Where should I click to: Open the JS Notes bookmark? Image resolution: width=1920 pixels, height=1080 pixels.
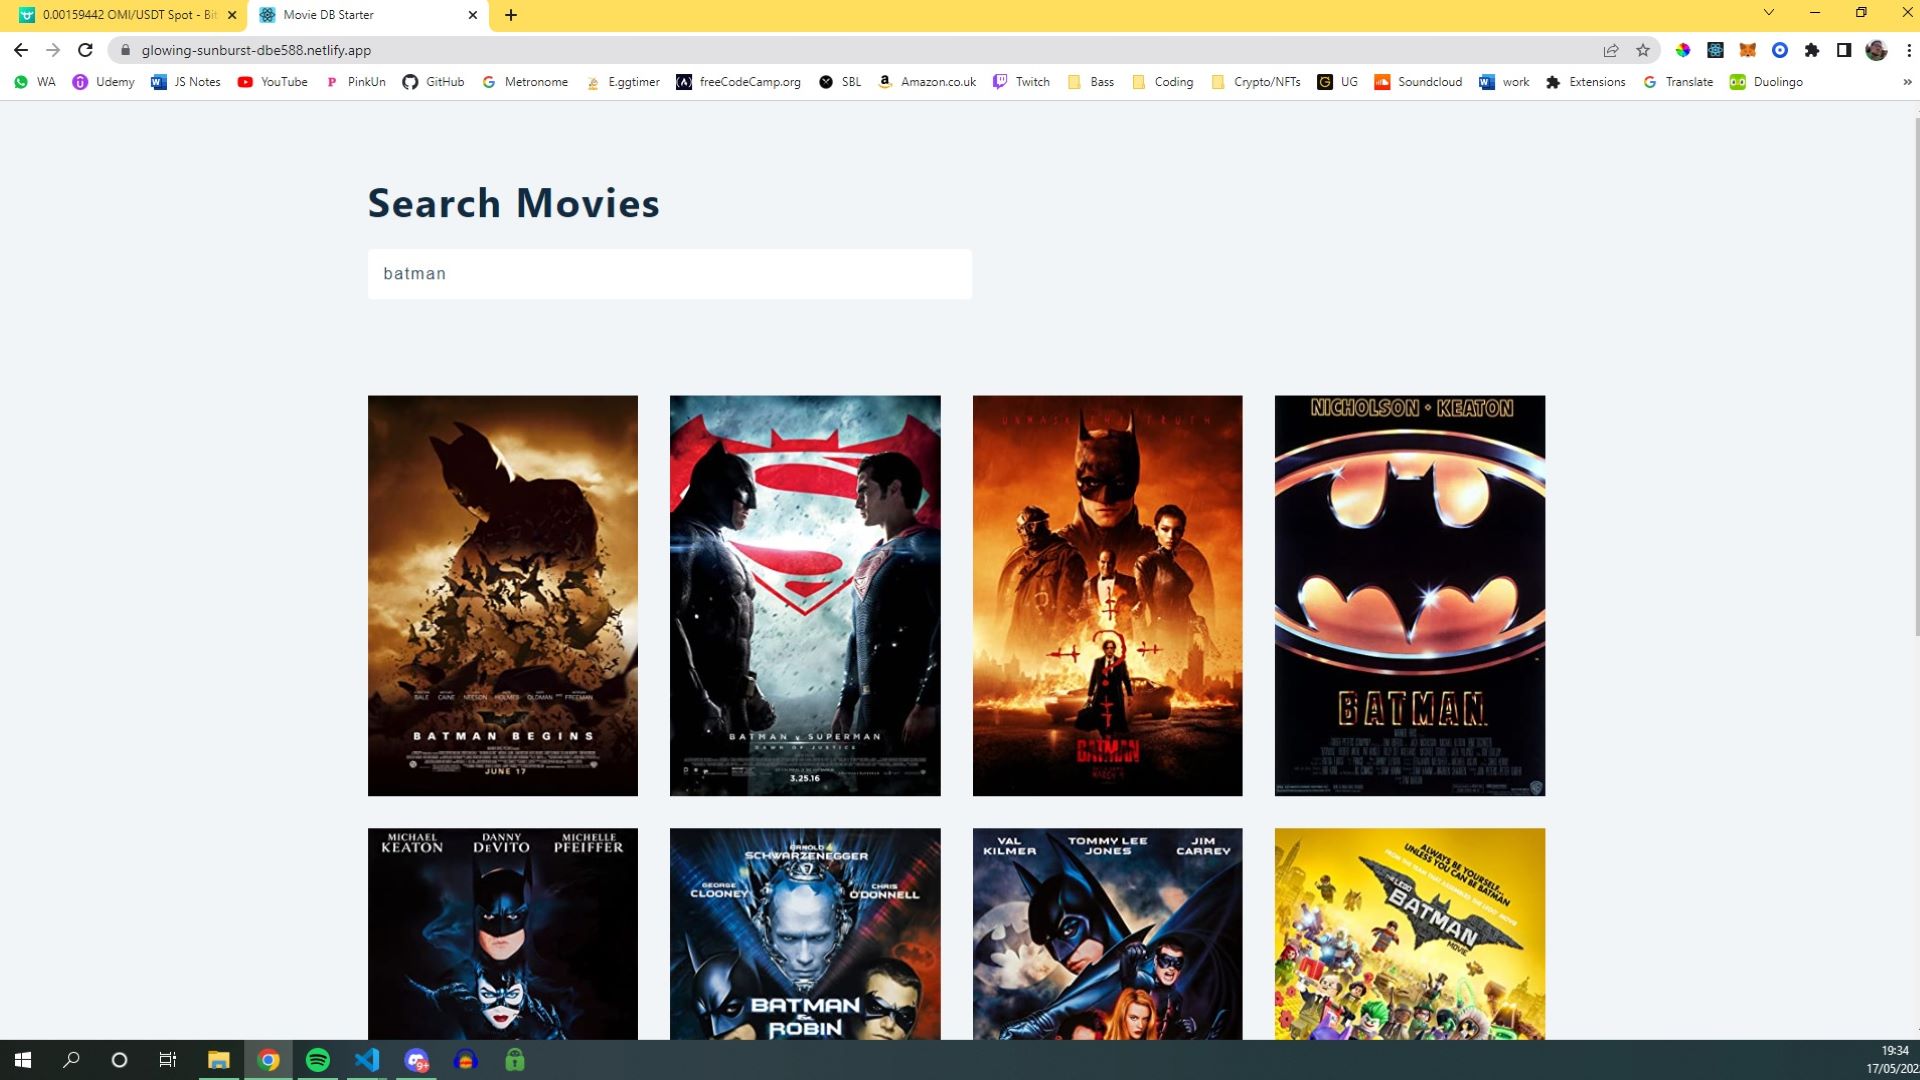185,82
